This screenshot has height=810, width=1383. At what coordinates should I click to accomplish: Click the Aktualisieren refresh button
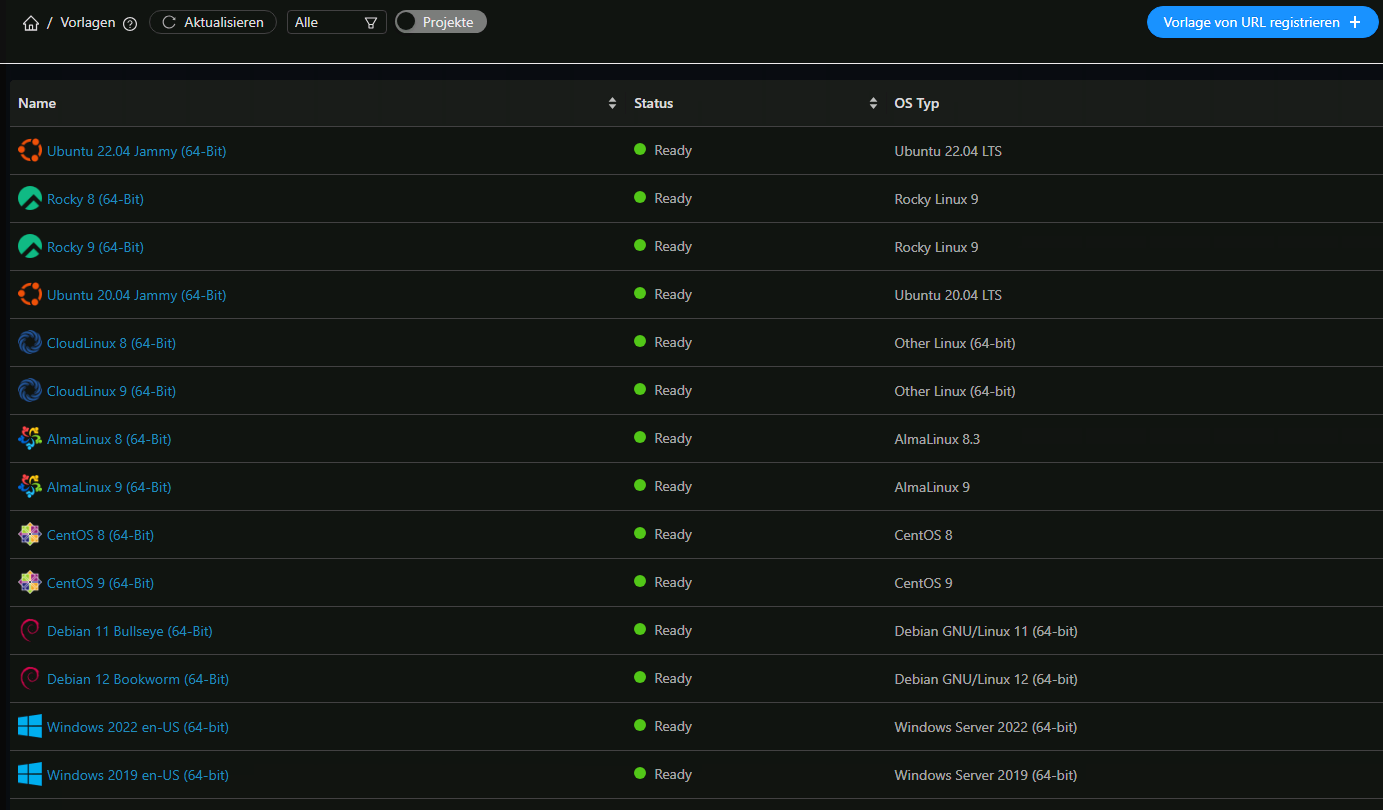[213, 22]
